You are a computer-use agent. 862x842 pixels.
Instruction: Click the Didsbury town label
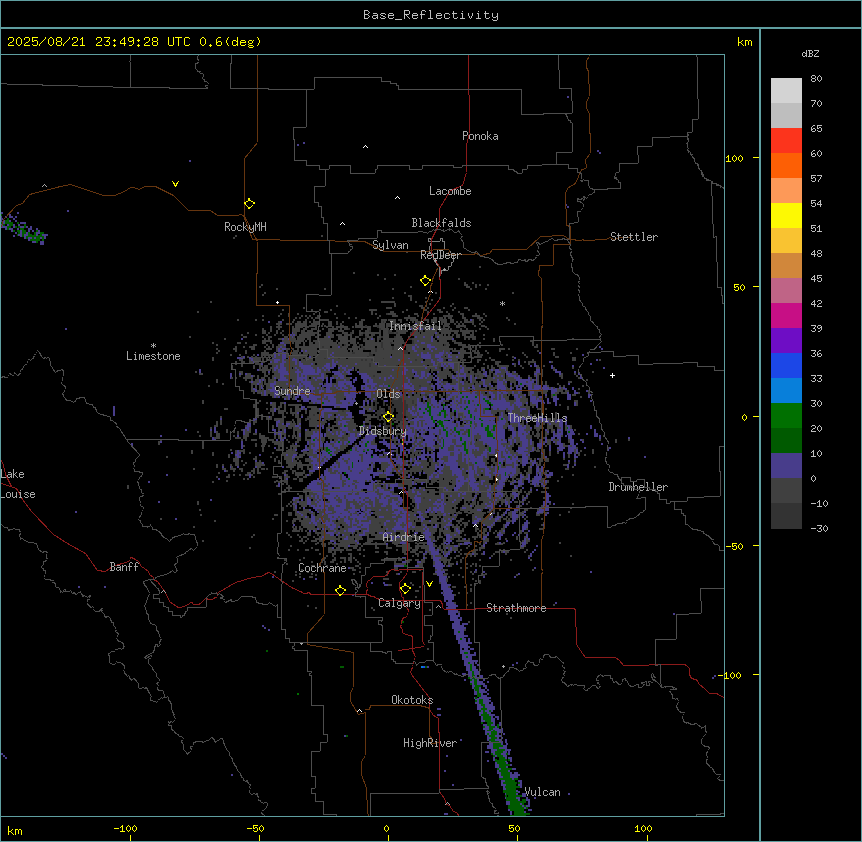pos(383,431)
